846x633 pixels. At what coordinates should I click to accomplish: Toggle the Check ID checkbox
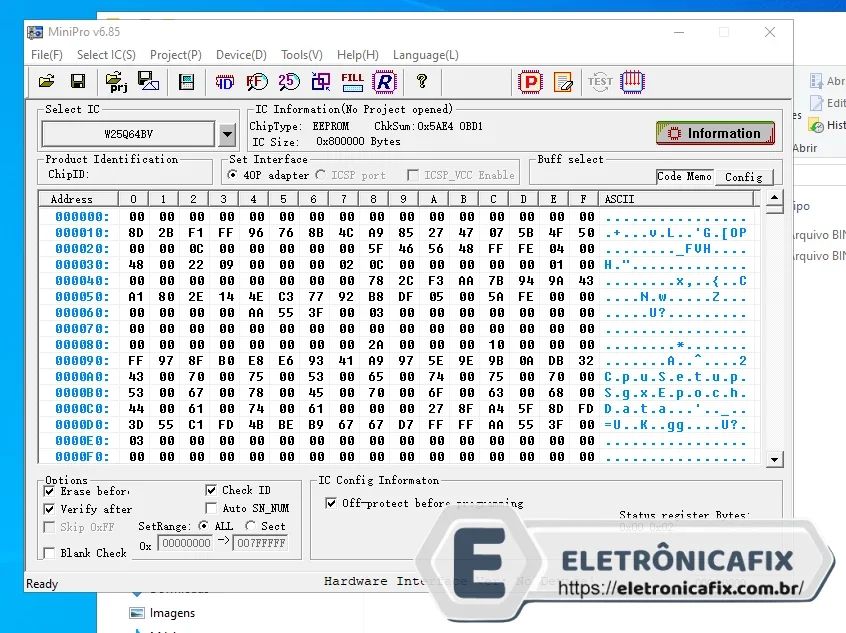[x=211, y=490]
